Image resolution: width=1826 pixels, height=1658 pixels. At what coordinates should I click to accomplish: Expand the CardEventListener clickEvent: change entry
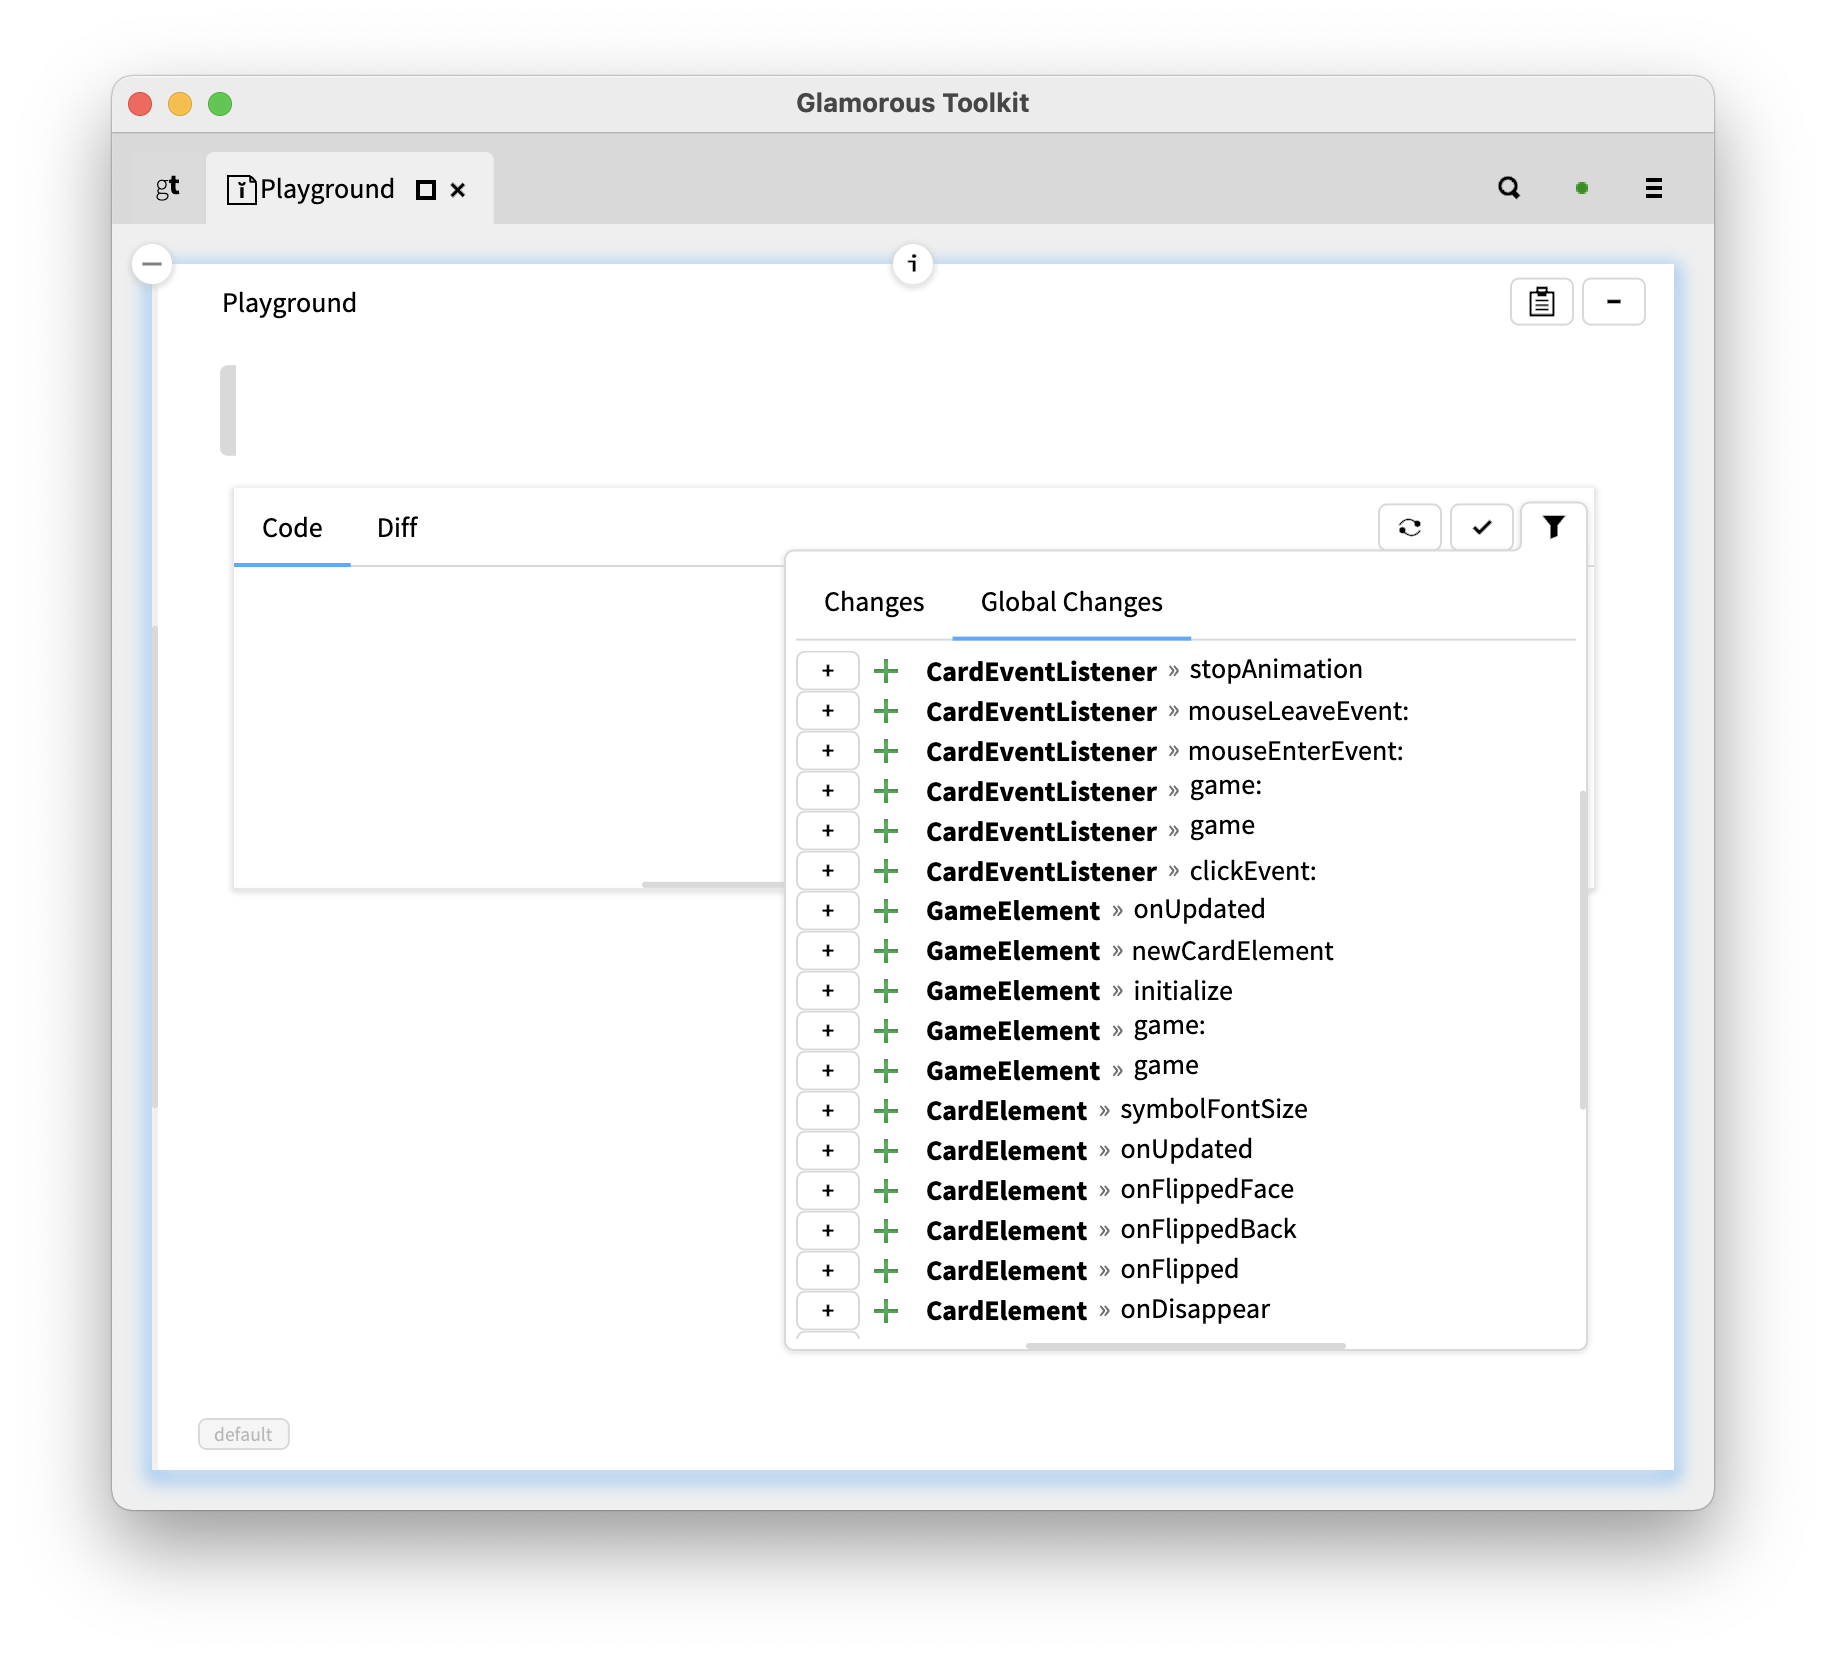(x=886, y=870)
